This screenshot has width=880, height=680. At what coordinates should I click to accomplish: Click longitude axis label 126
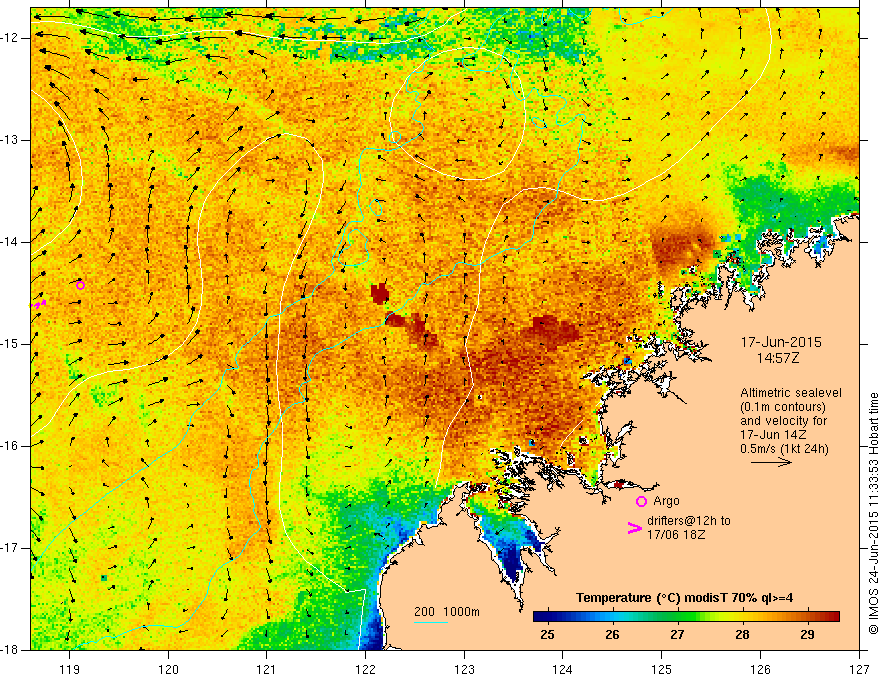tap(760, 669)
